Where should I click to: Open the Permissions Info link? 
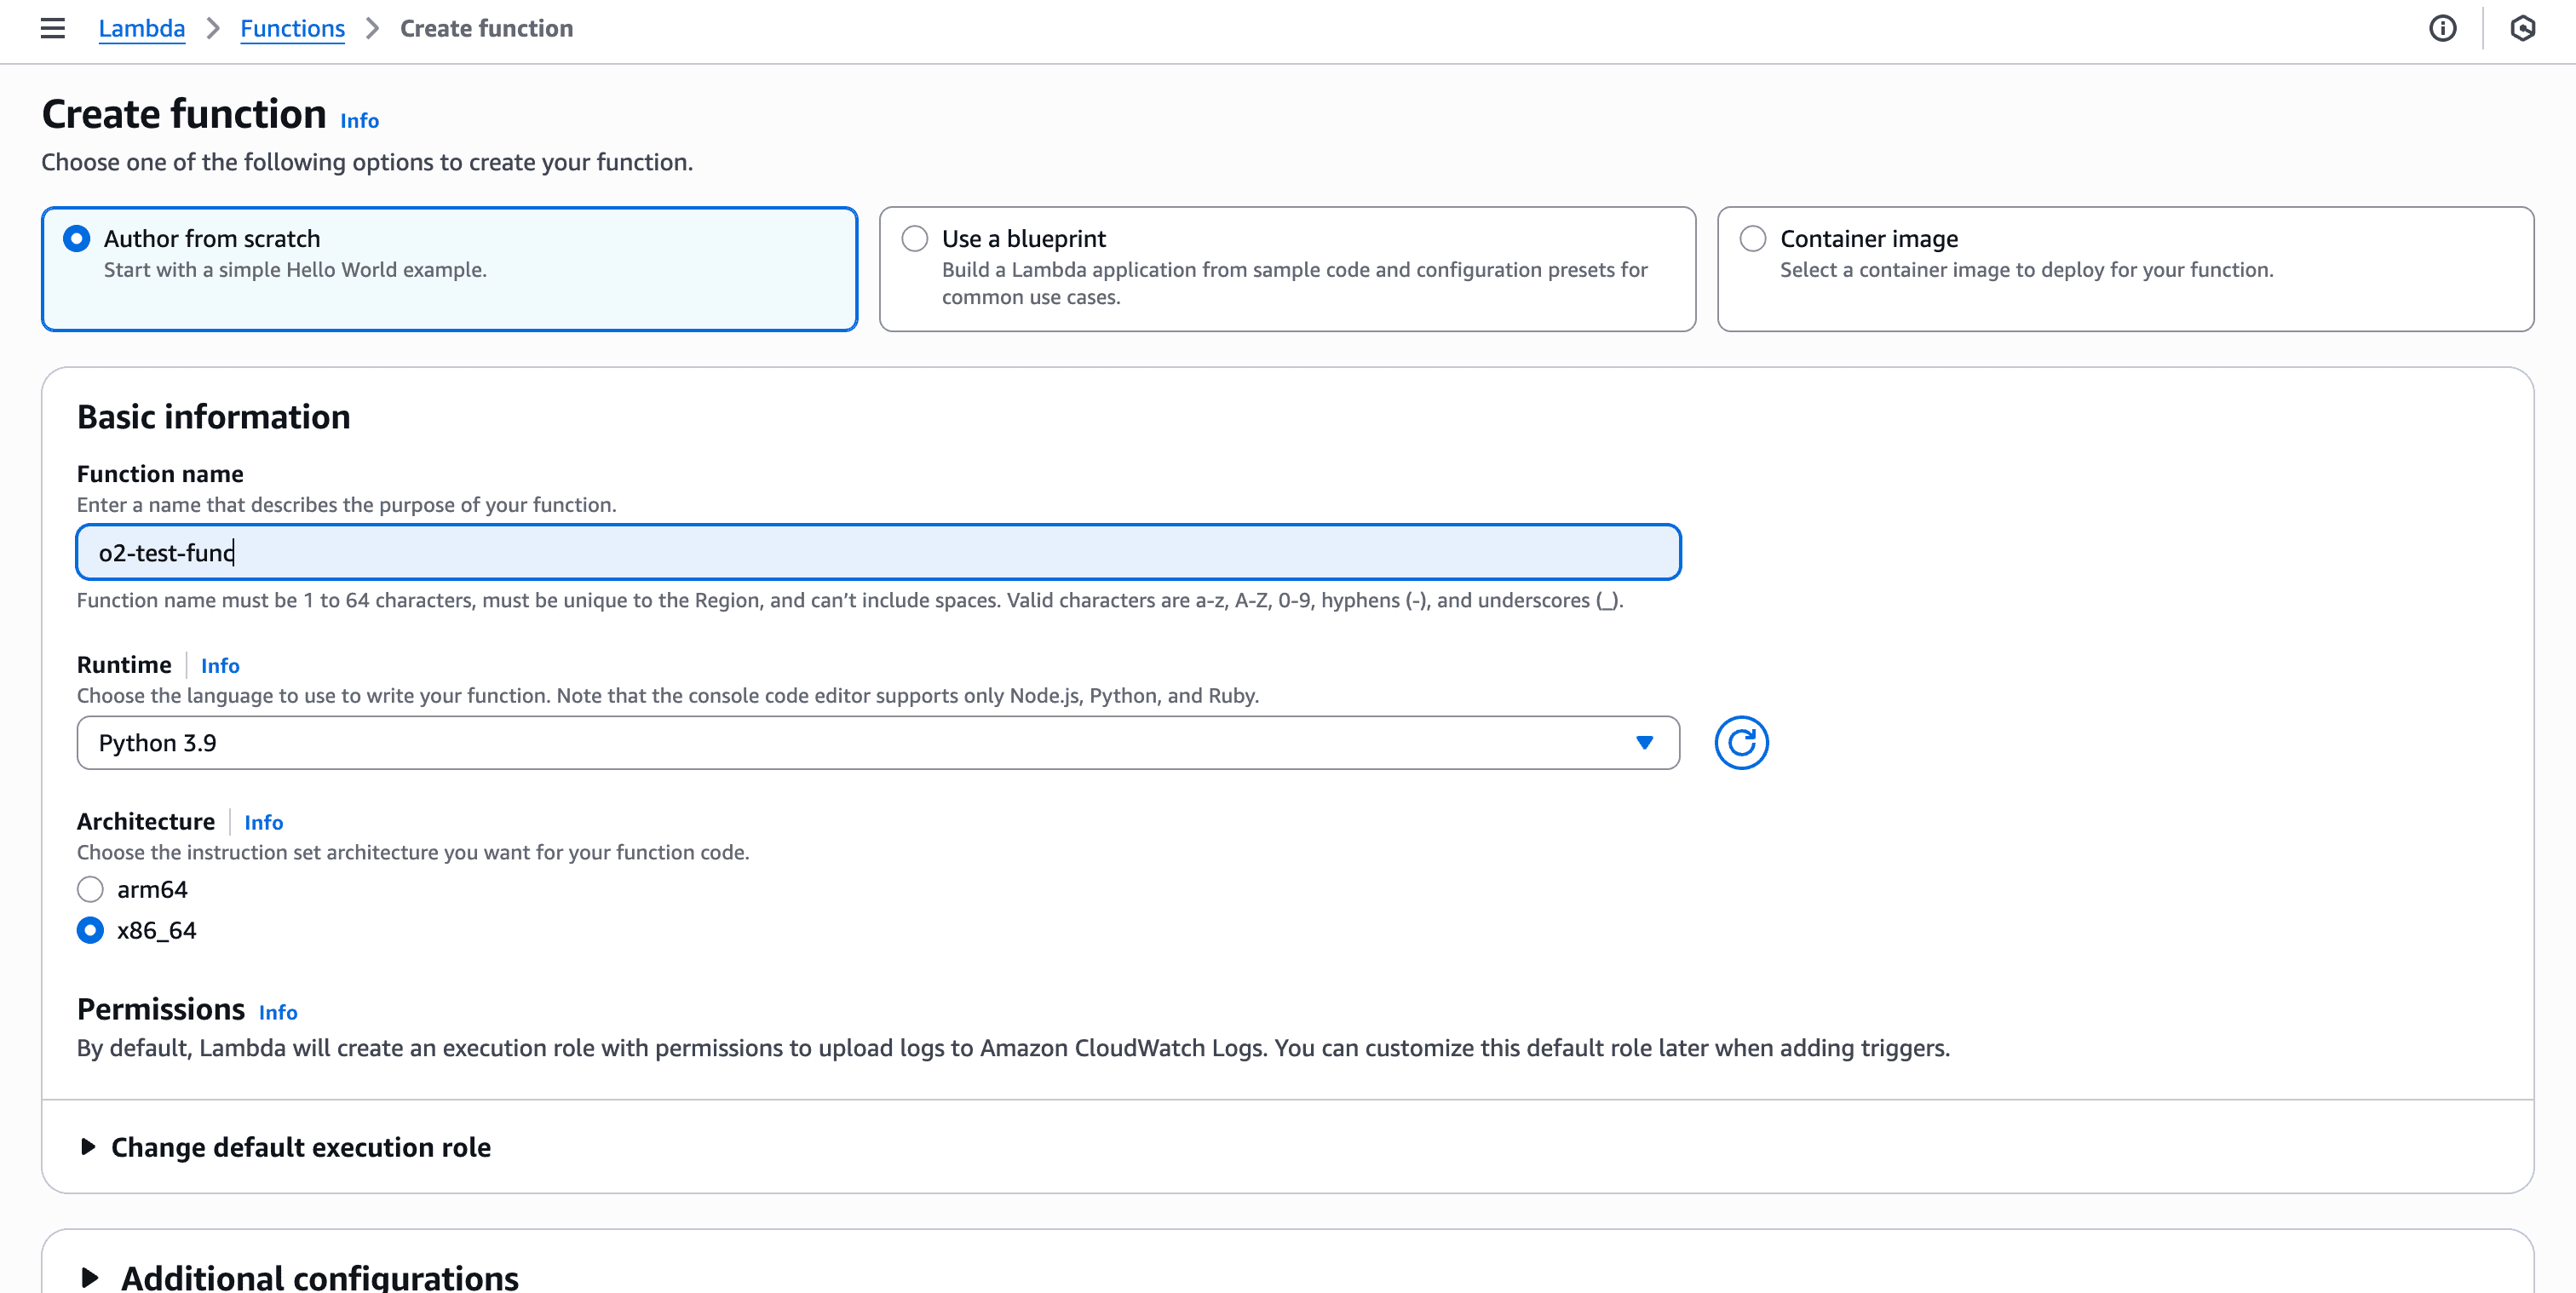tap(278, 1012)
